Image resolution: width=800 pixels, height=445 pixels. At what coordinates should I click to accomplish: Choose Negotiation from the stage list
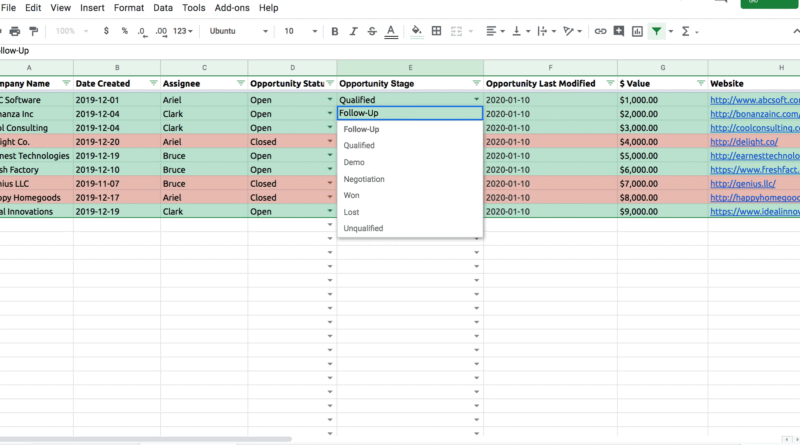[364, 179]
